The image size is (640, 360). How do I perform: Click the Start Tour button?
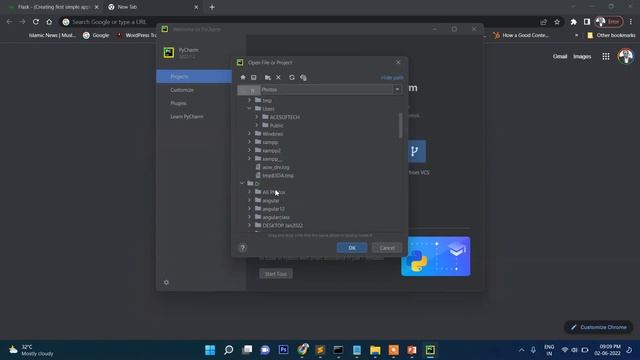coord(276,274)
